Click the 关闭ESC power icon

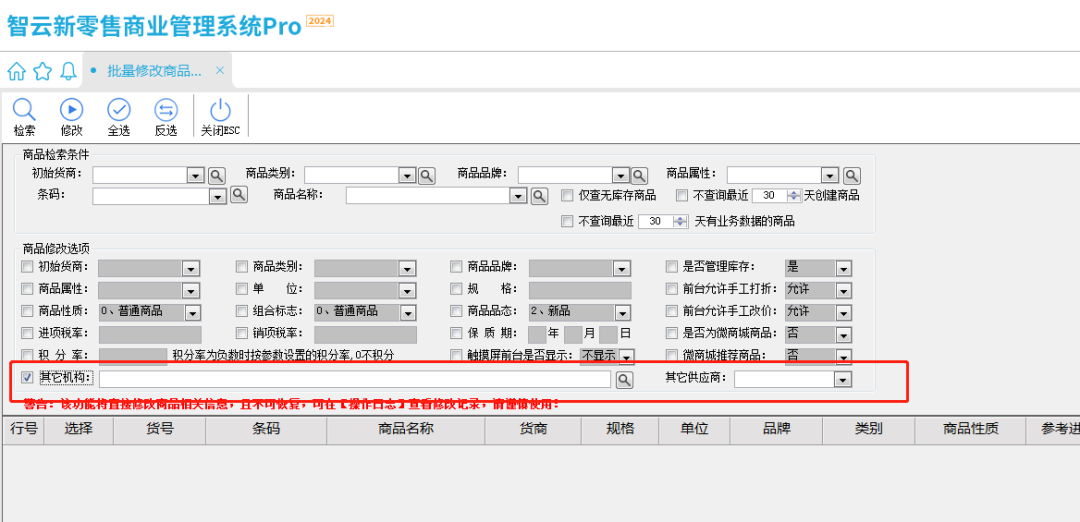tap(220, 110)
